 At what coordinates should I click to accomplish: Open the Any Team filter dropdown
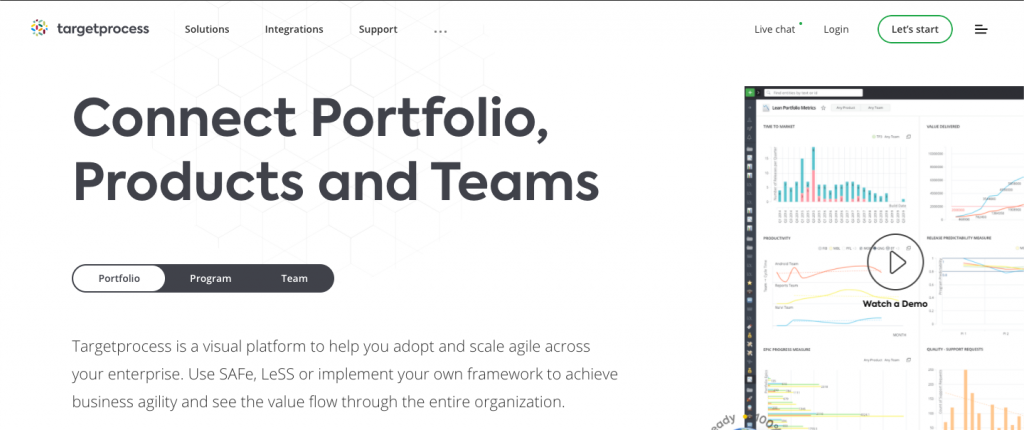click(x=875, y=108)
